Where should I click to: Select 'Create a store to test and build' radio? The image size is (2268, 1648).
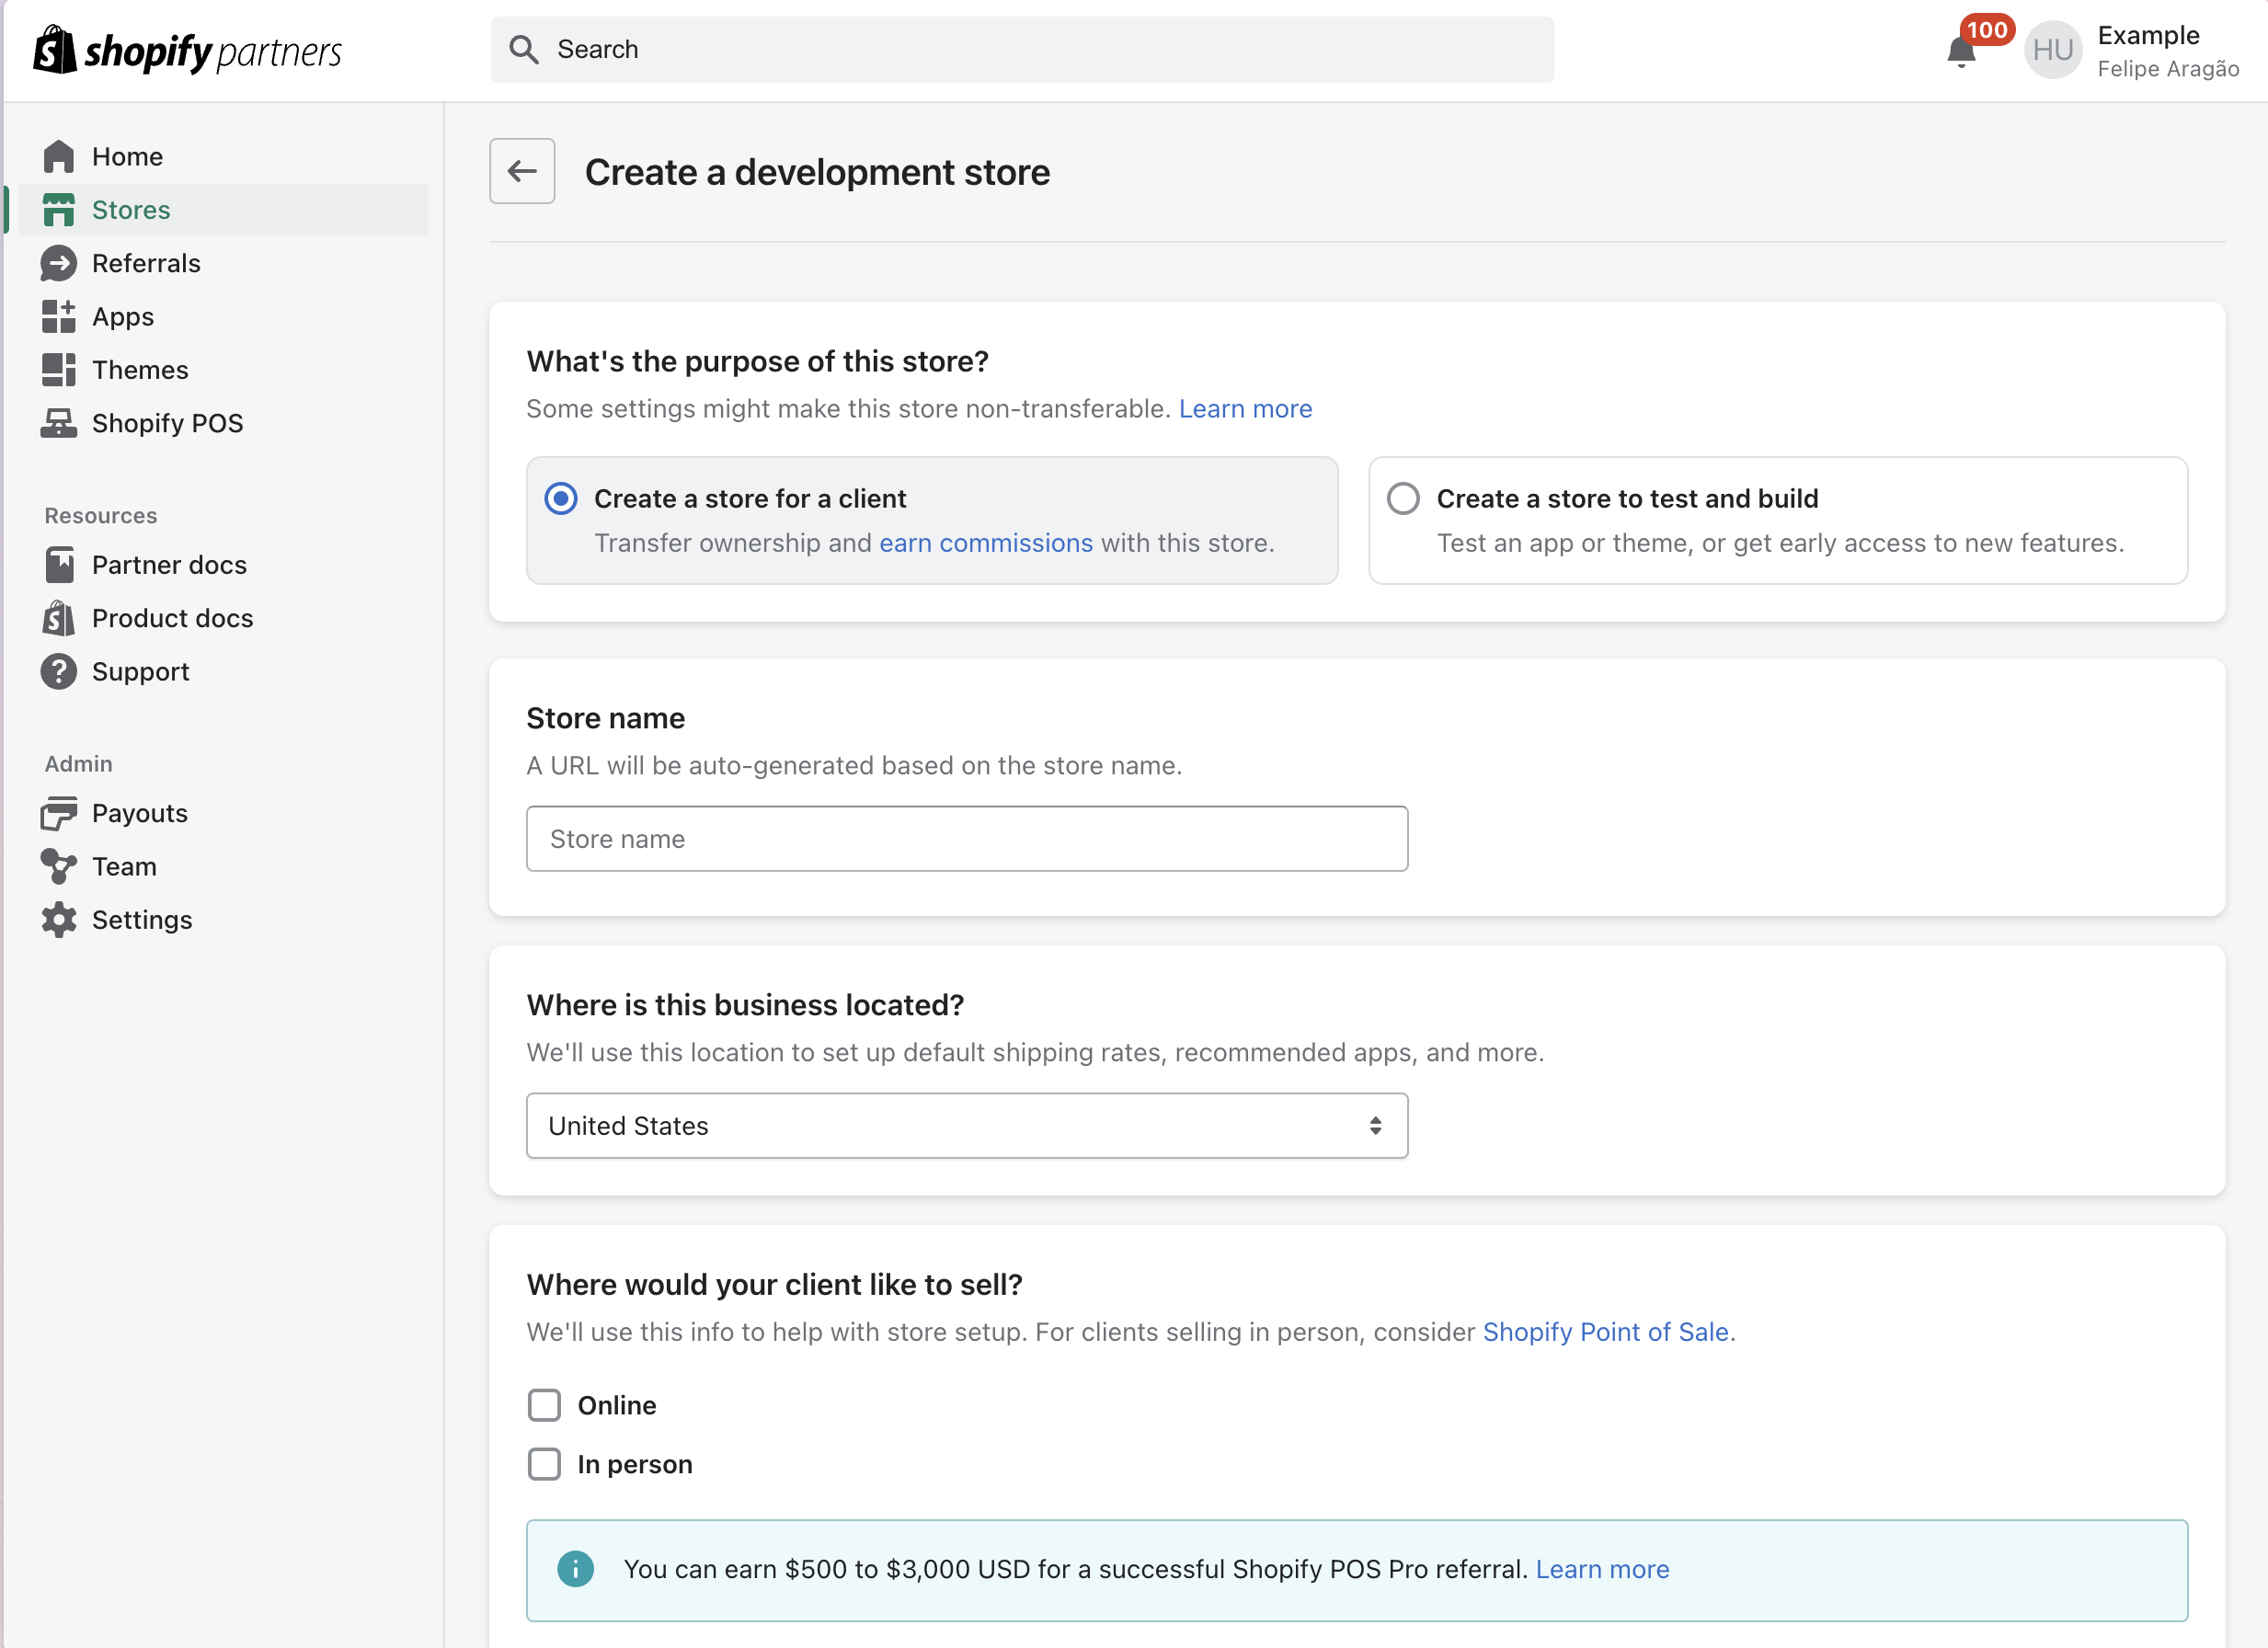point(1403,498)
